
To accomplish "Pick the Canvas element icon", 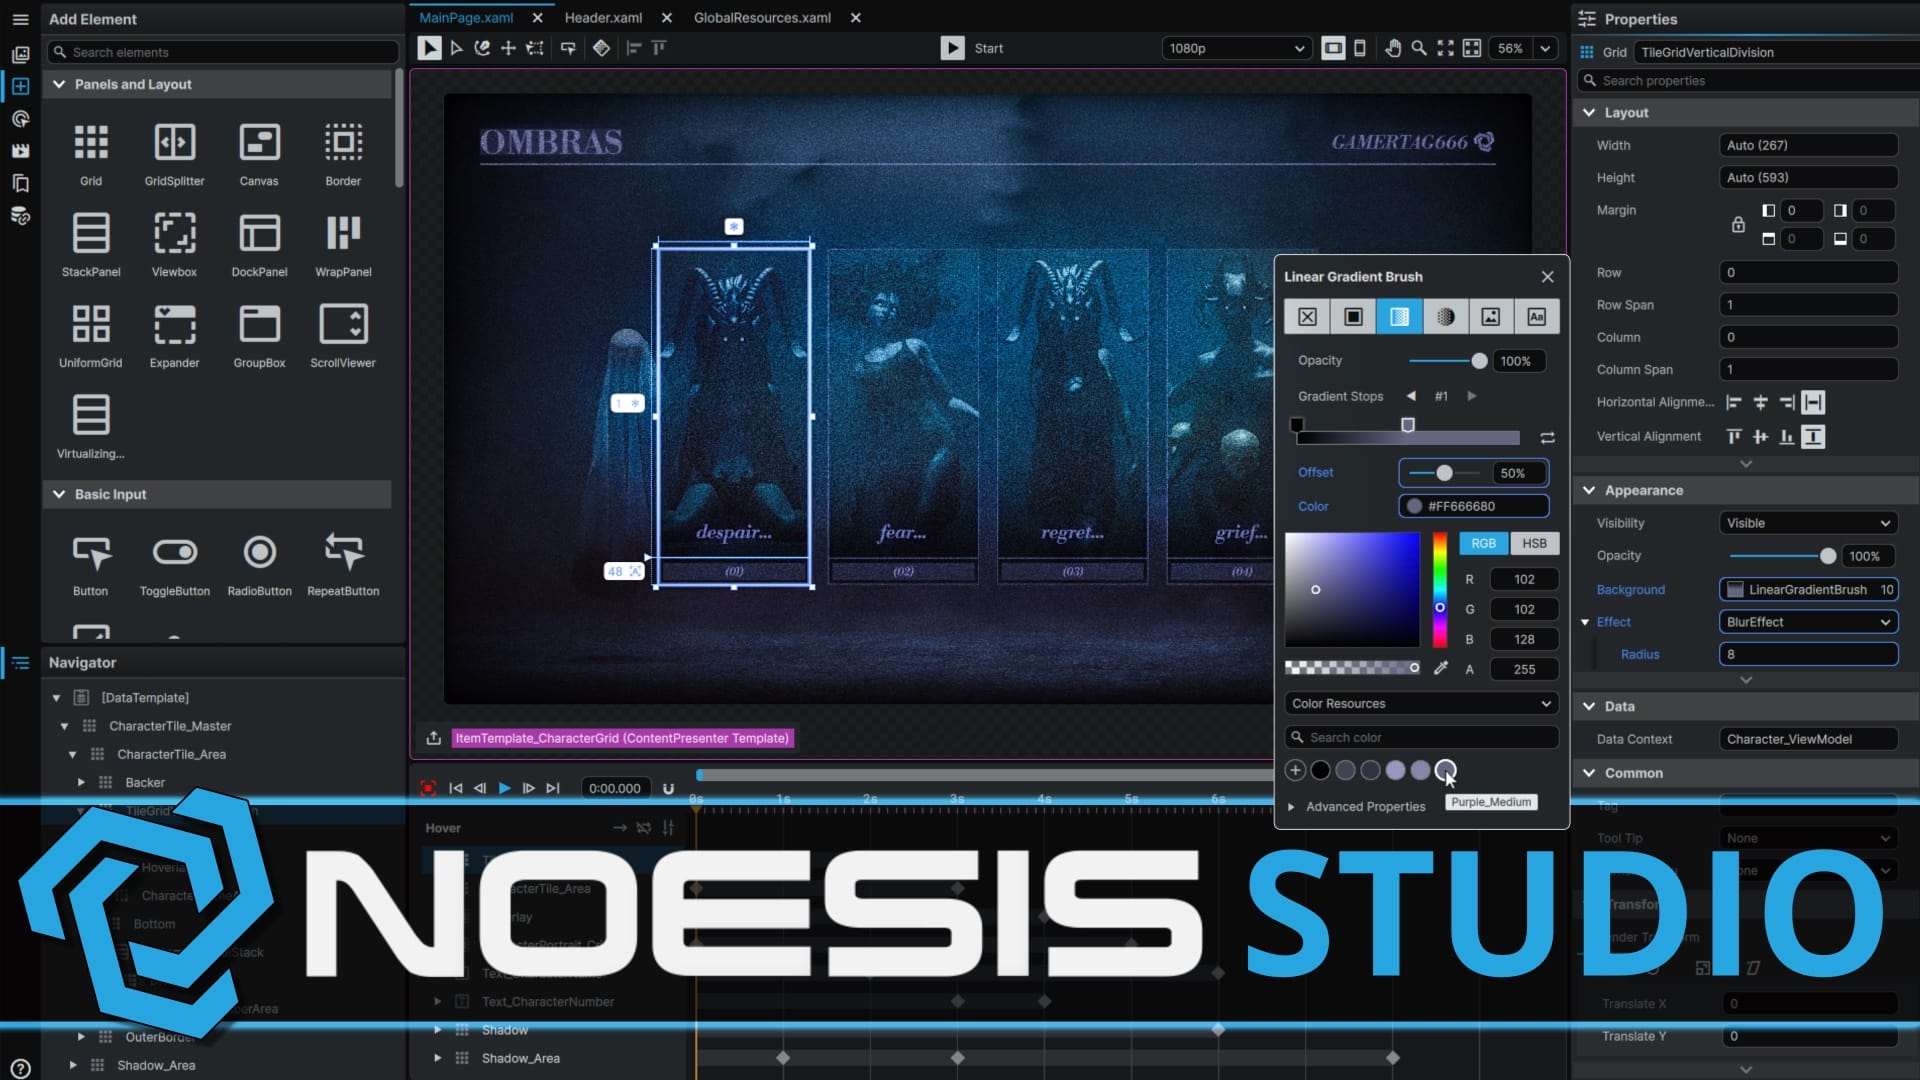I will (259, 143).
